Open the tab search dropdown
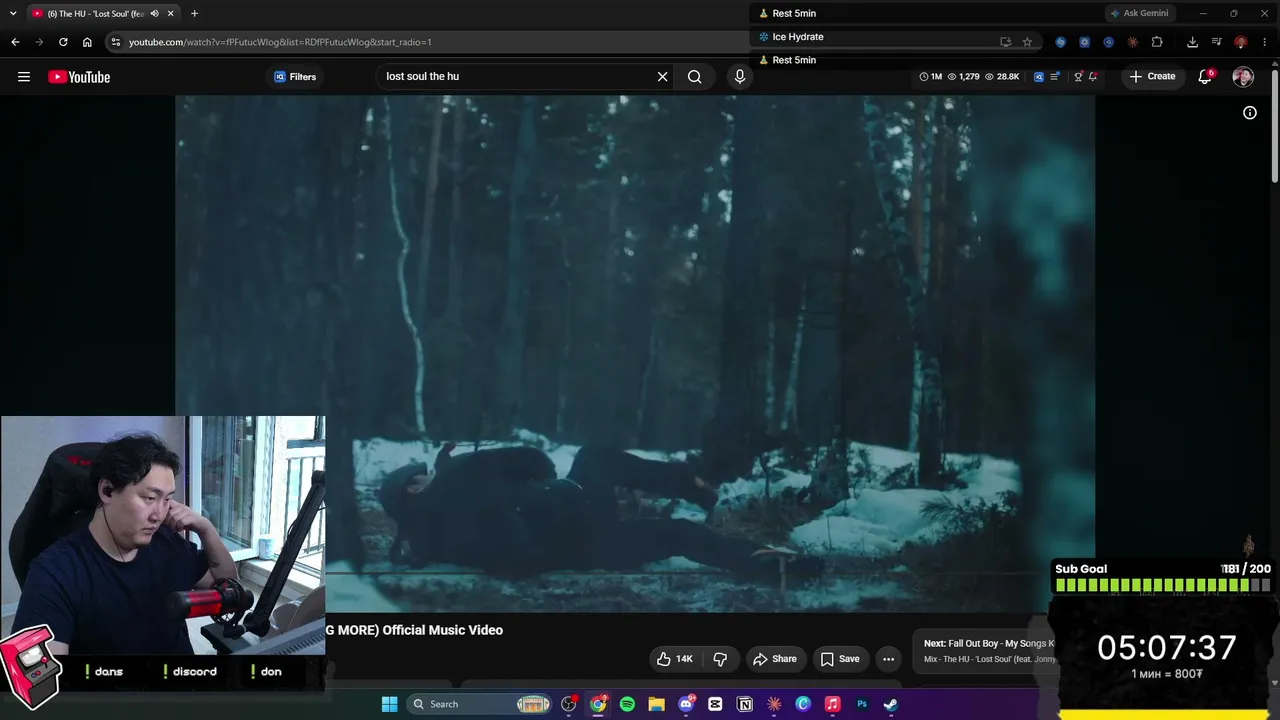The image size is (1280, 720). pyautogui.click(x=13, y=13)
